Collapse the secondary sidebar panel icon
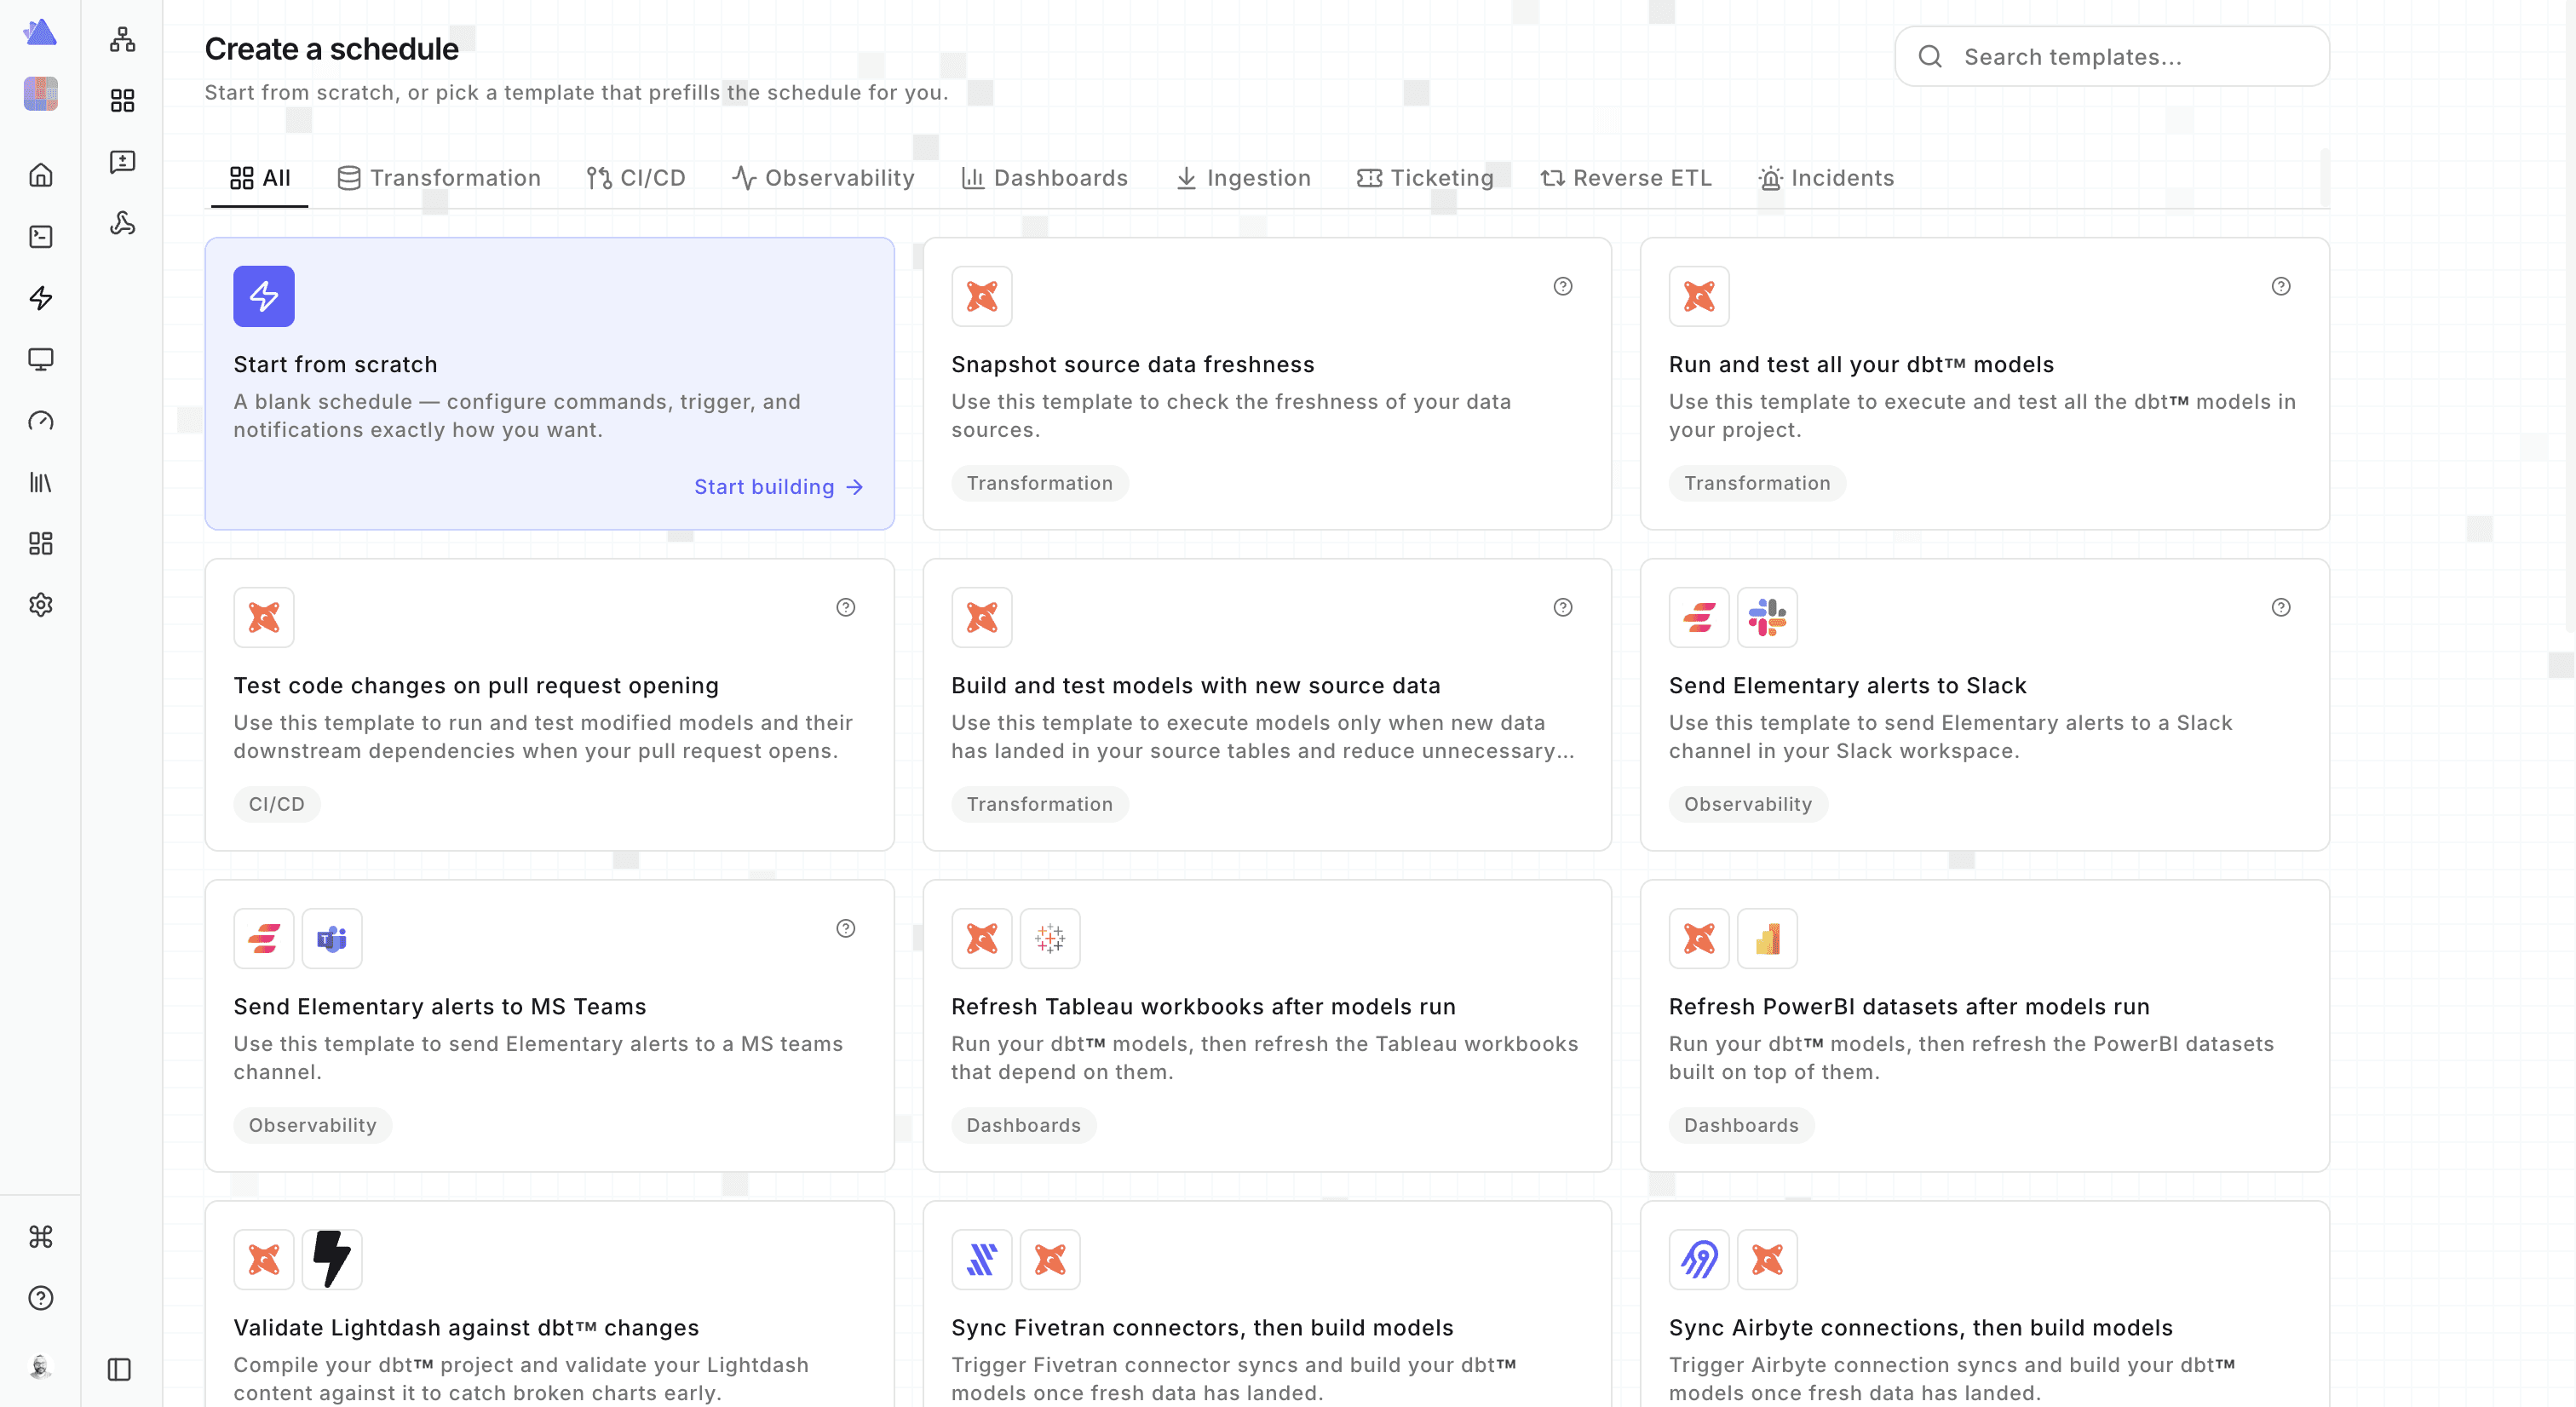The width and height of the screenshot is (2576, 1407). point(119,1369)
